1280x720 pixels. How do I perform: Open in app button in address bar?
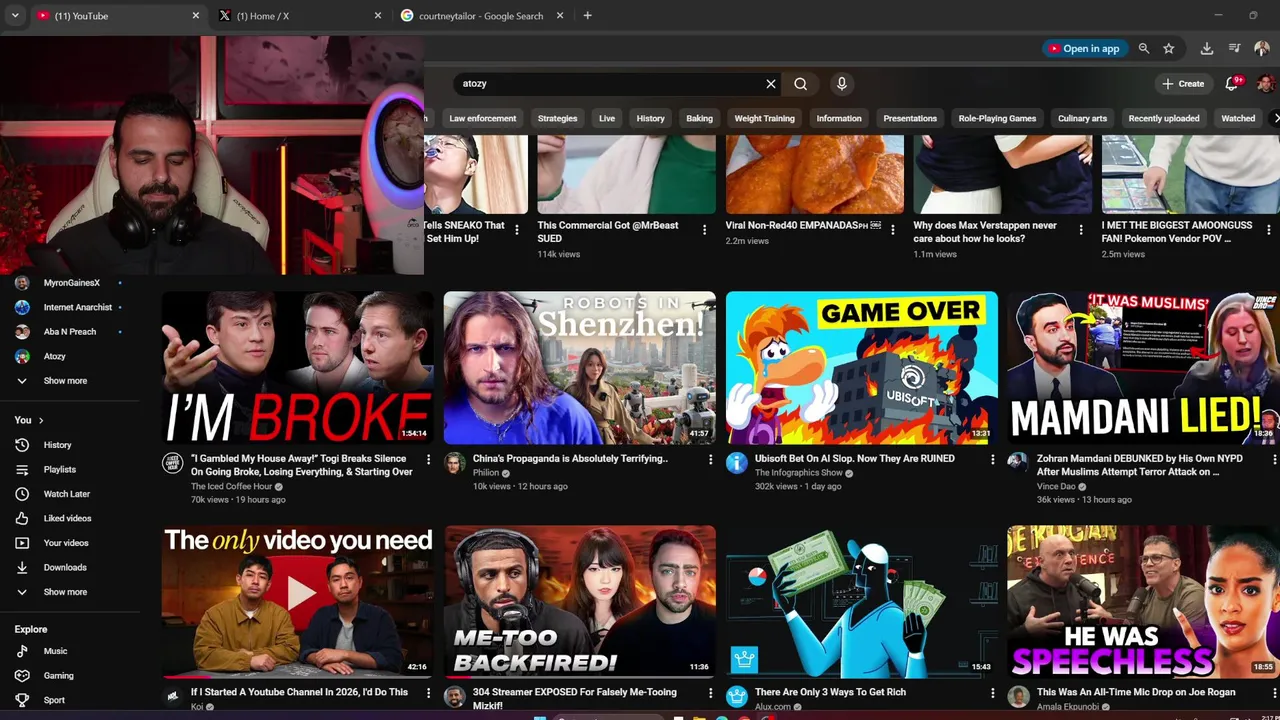[x=1083, y=48]
